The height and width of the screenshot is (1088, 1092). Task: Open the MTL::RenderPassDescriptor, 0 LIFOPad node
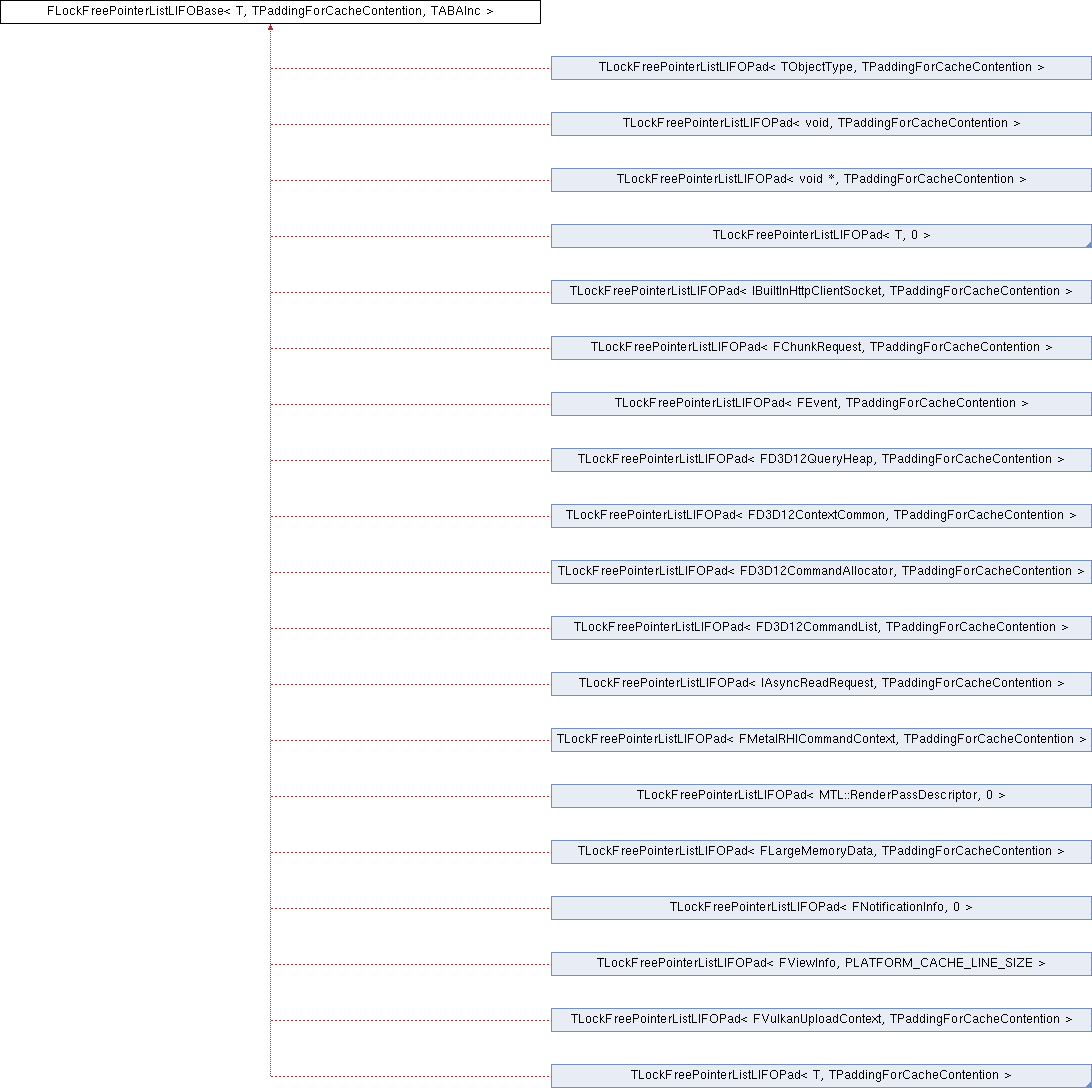point(821,795)
